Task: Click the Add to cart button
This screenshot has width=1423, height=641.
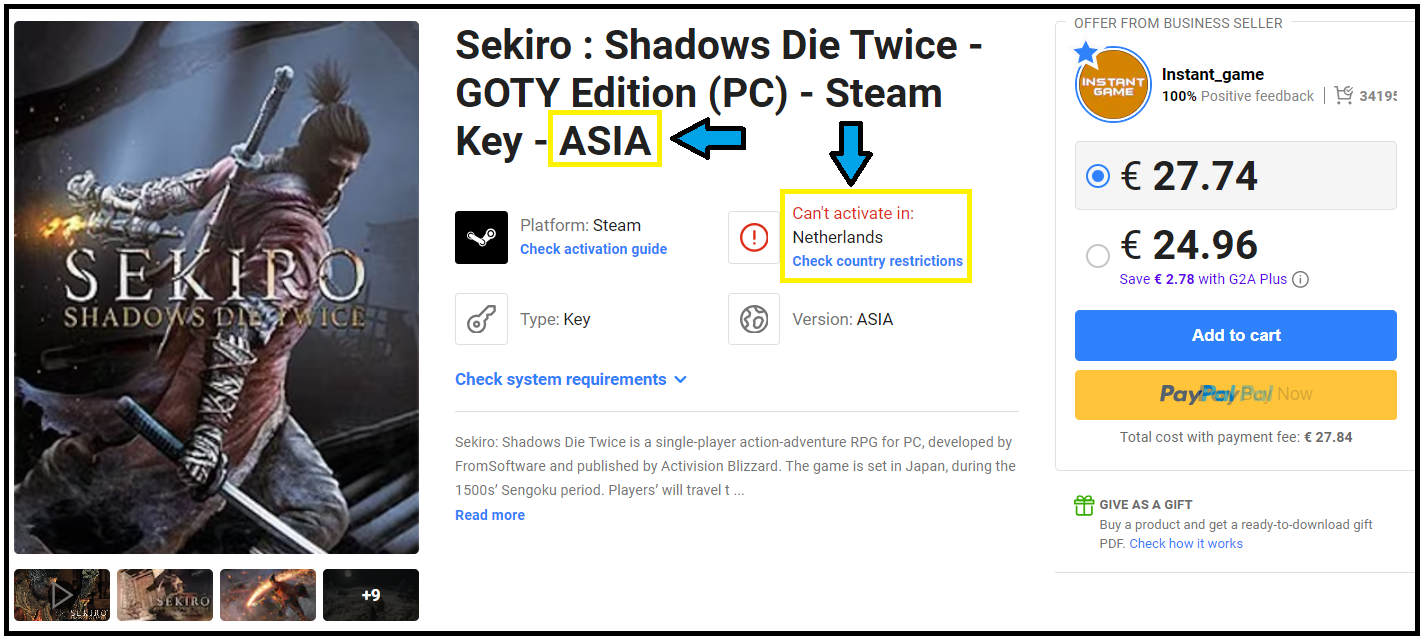Action: click(1235, 335)
